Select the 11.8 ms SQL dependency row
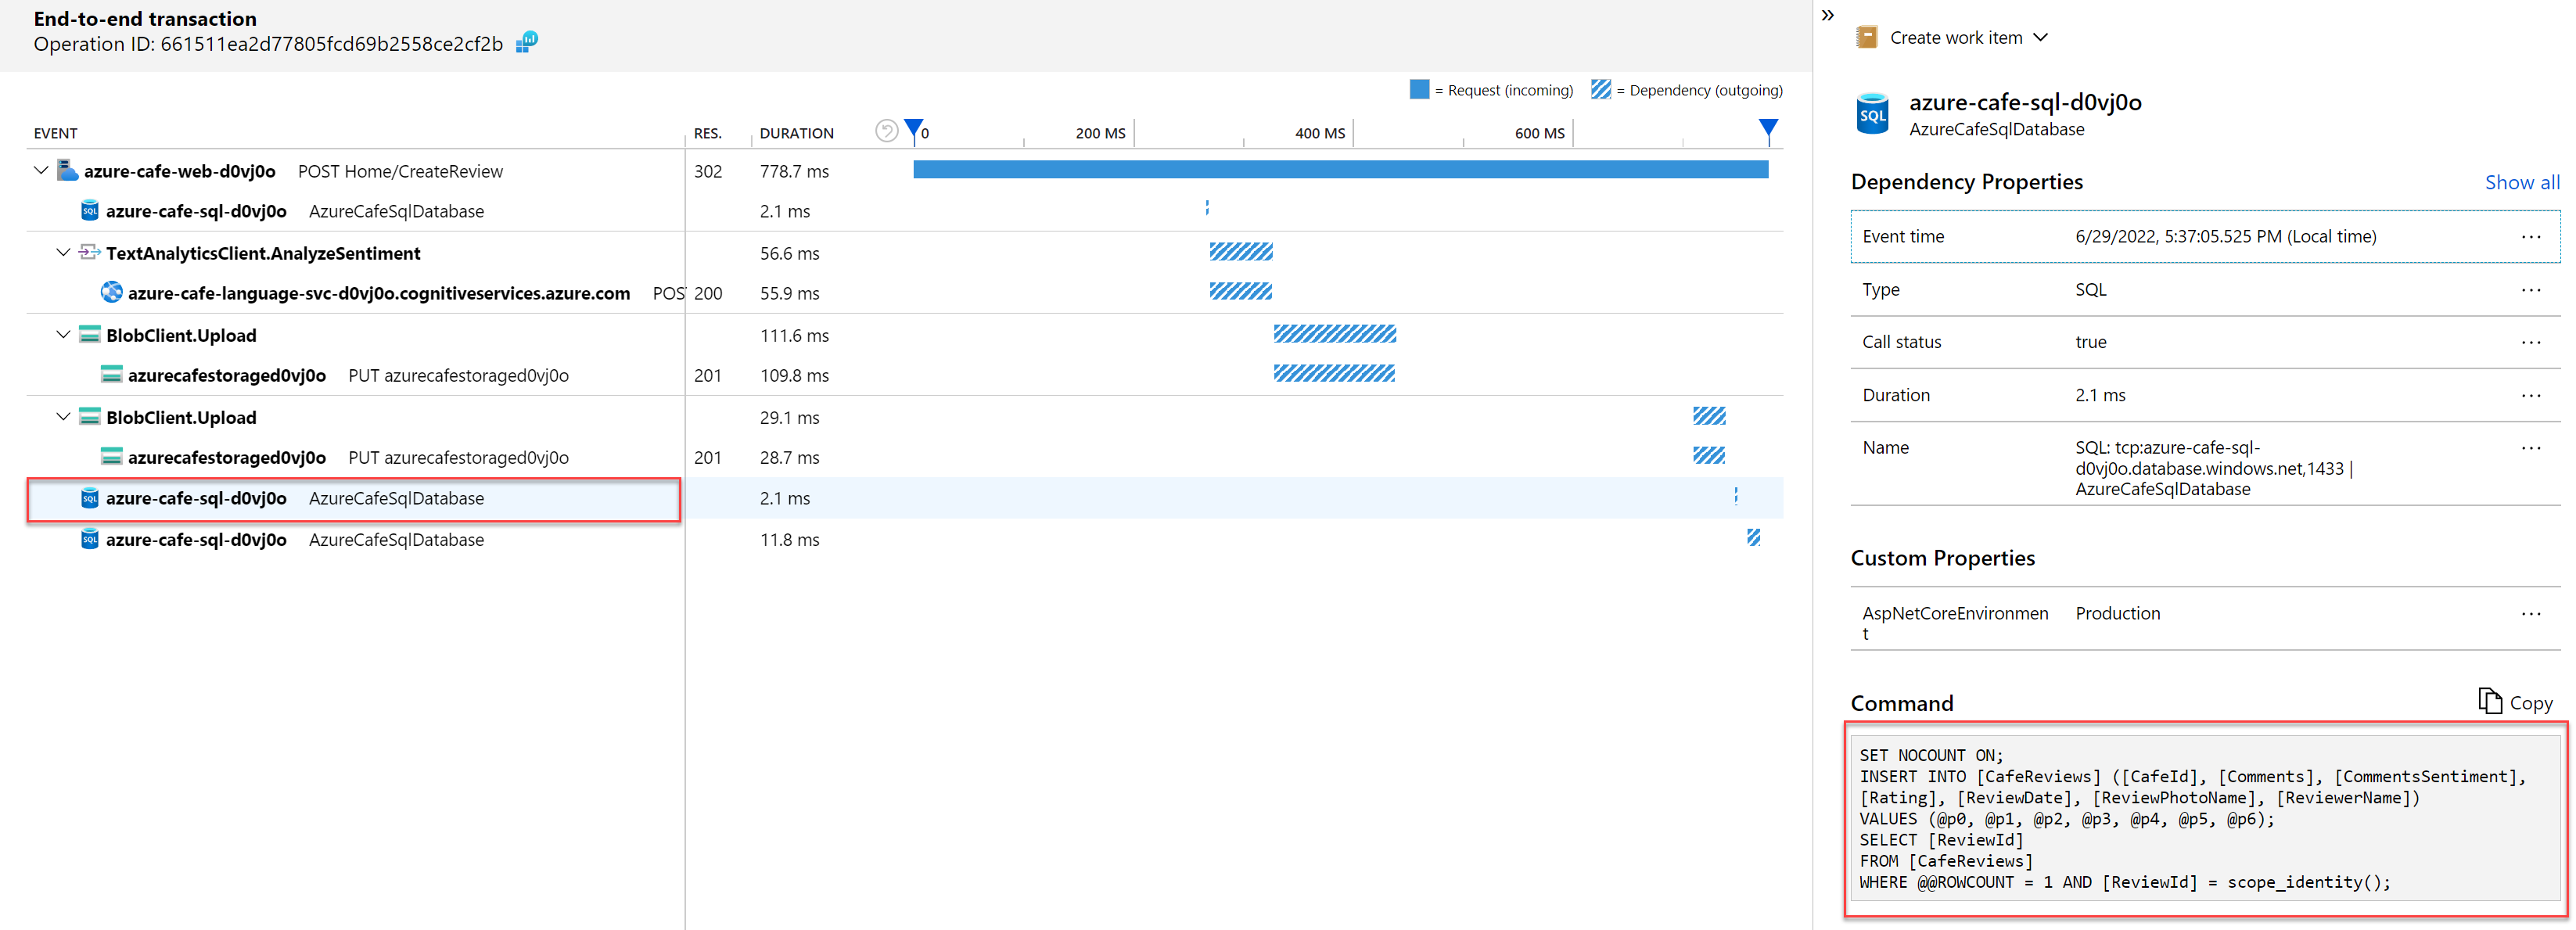 196,540
